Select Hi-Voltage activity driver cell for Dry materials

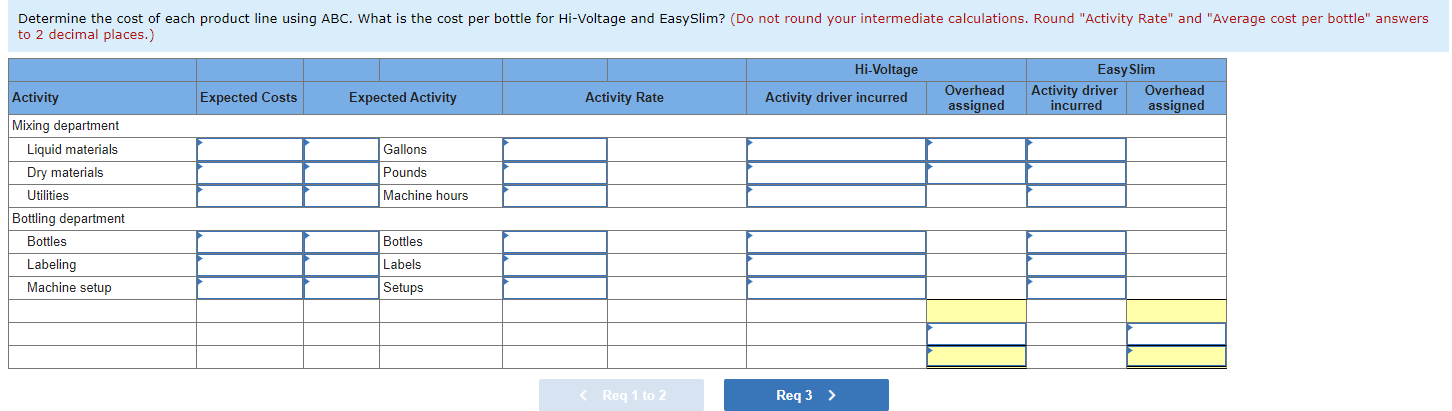pos(836,172)
